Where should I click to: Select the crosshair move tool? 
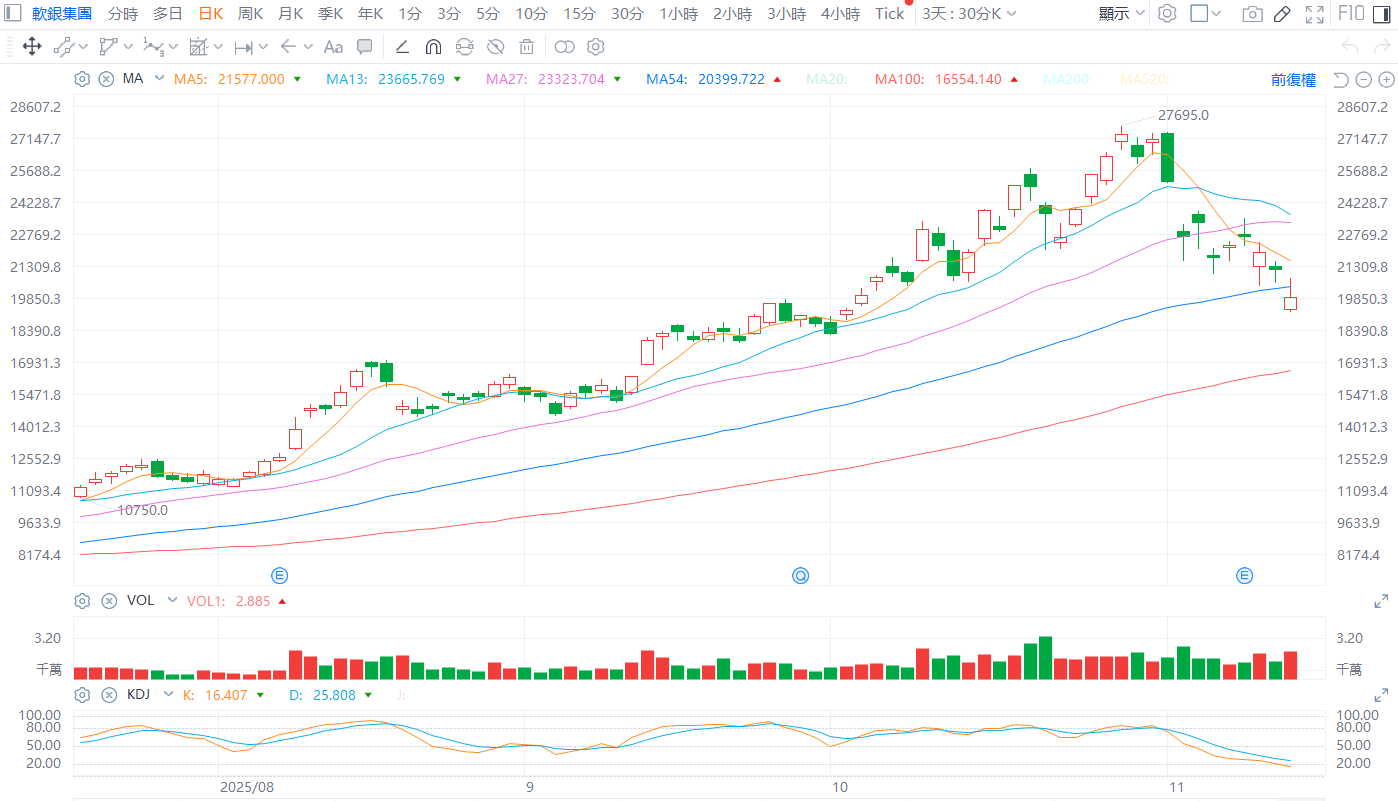[31, 47]
